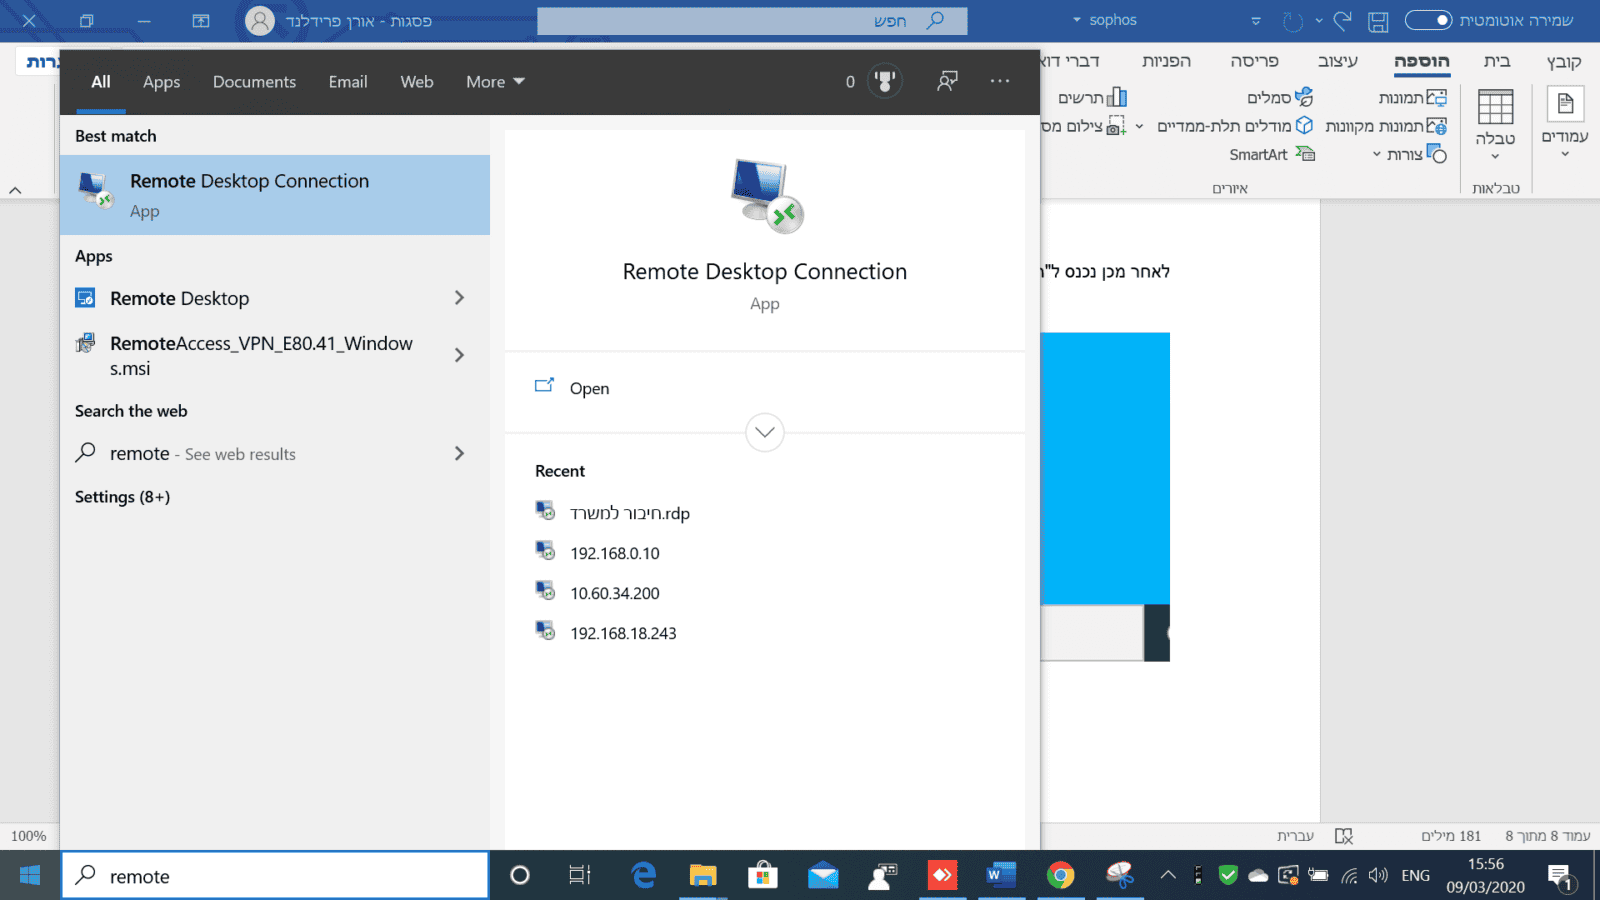Open the green shield security tray icon
This screenshot has width=1600, height=900.
1228,876
